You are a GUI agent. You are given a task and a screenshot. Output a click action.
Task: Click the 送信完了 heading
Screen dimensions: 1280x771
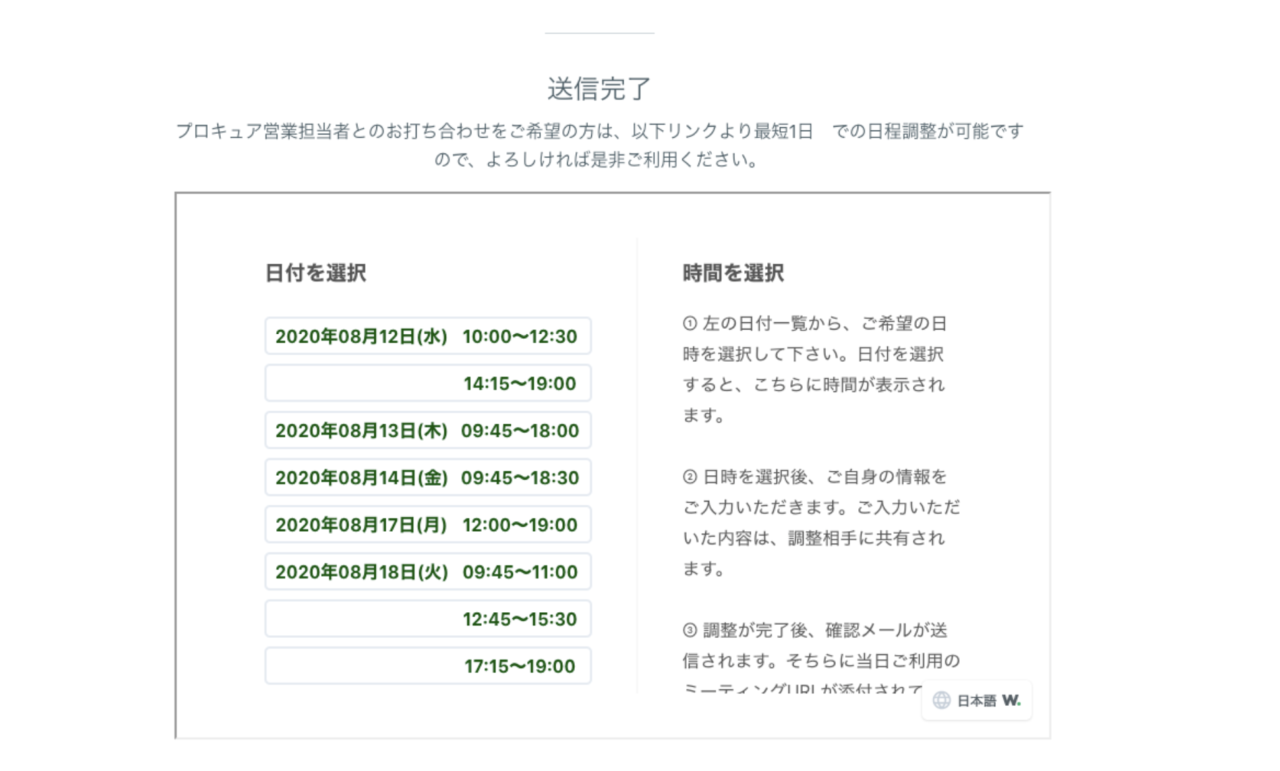(600, 88)
